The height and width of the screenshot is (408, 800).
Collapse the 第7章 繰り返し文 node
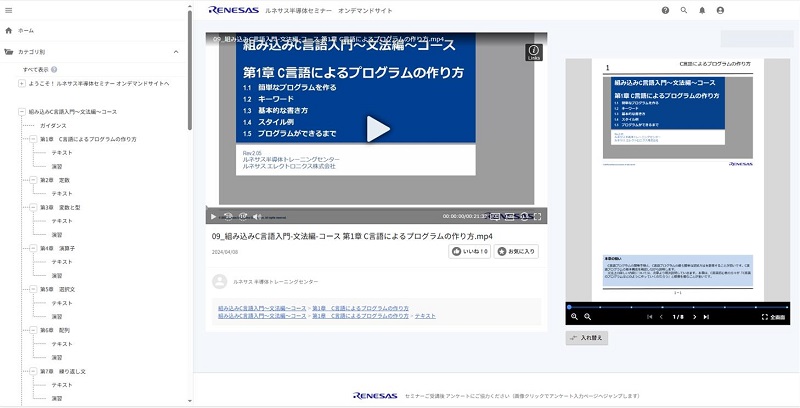click(33, 371)
